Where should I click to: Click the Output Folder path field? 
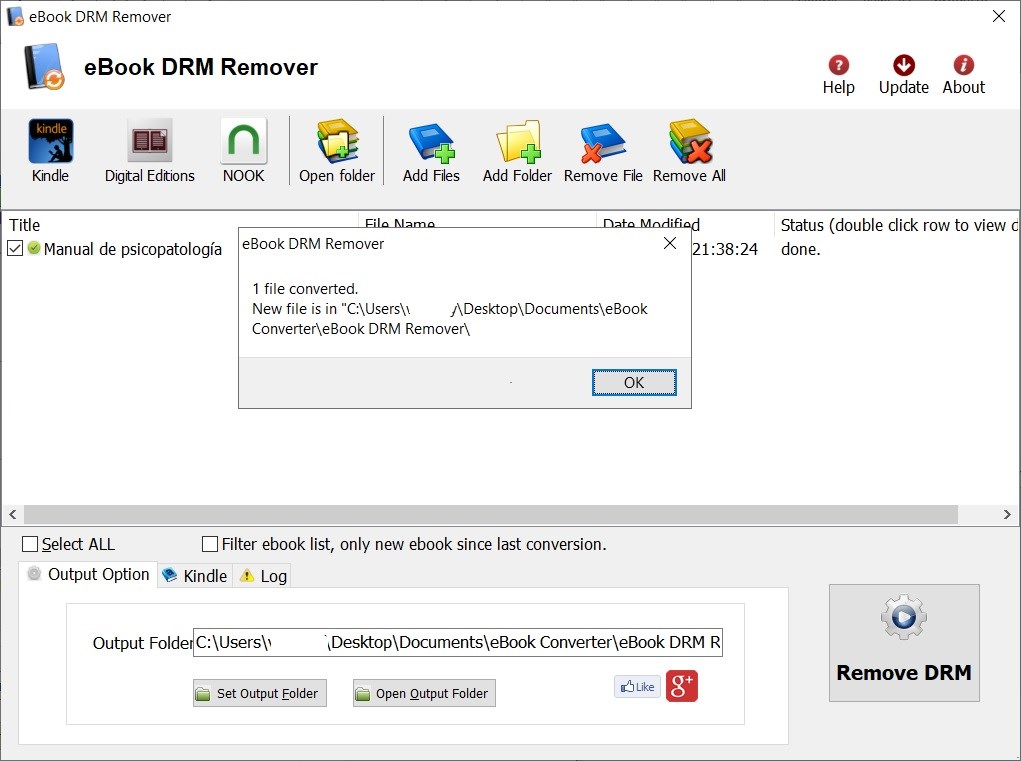(458, 643)
